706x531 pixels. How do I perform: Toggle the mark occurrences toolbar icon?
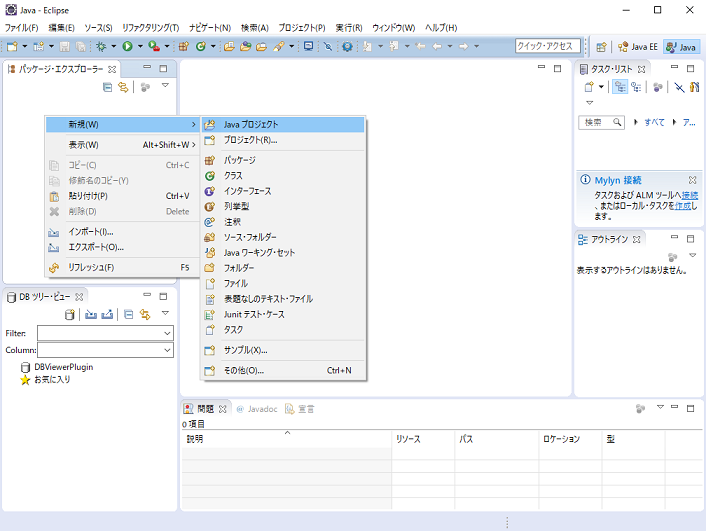click(x=328, y=46)
